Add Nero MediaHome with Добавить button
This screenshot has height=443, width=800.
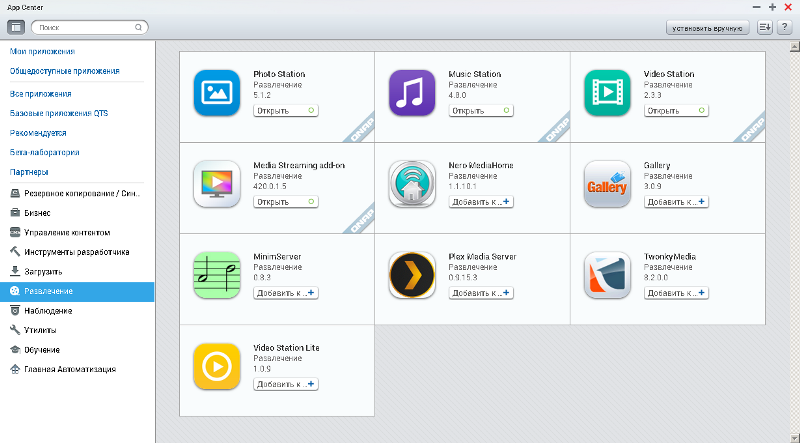click(481, 202)
